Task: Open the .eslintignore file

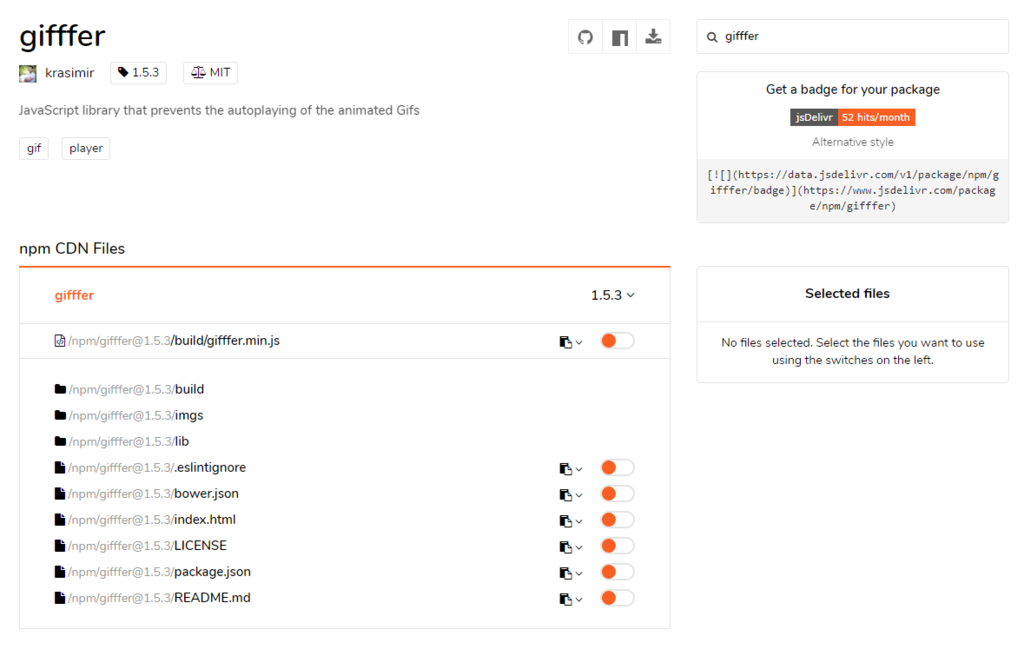Action: (x=157, y=468)
